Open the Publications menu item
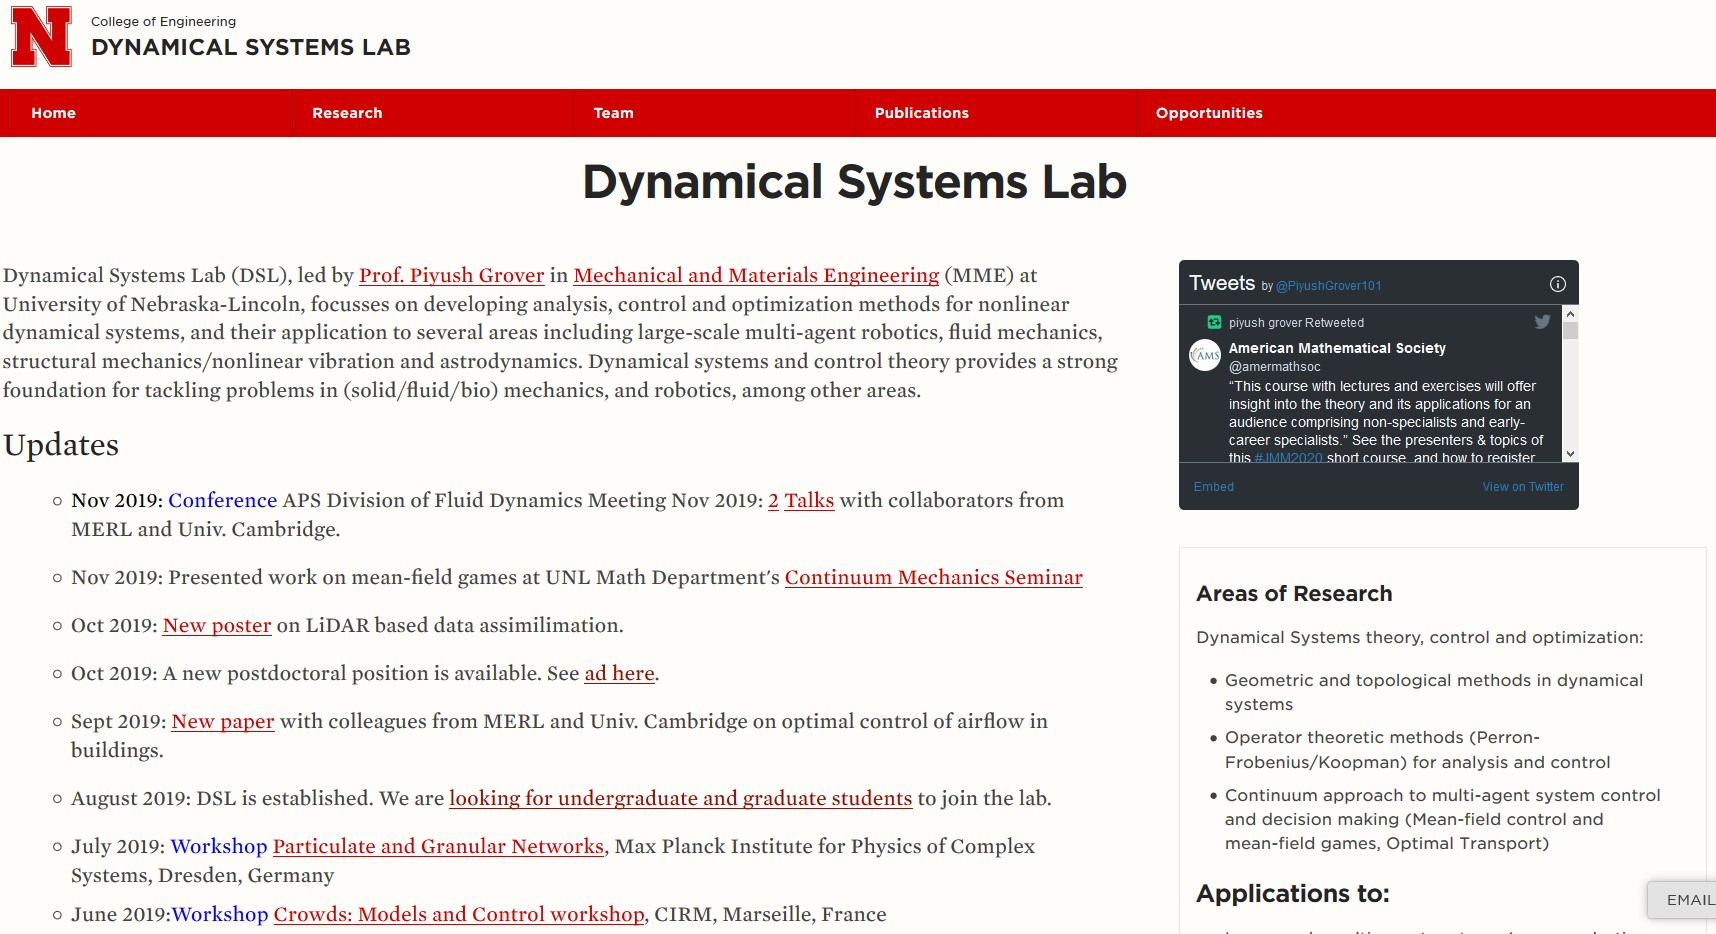 coord(921,113)
